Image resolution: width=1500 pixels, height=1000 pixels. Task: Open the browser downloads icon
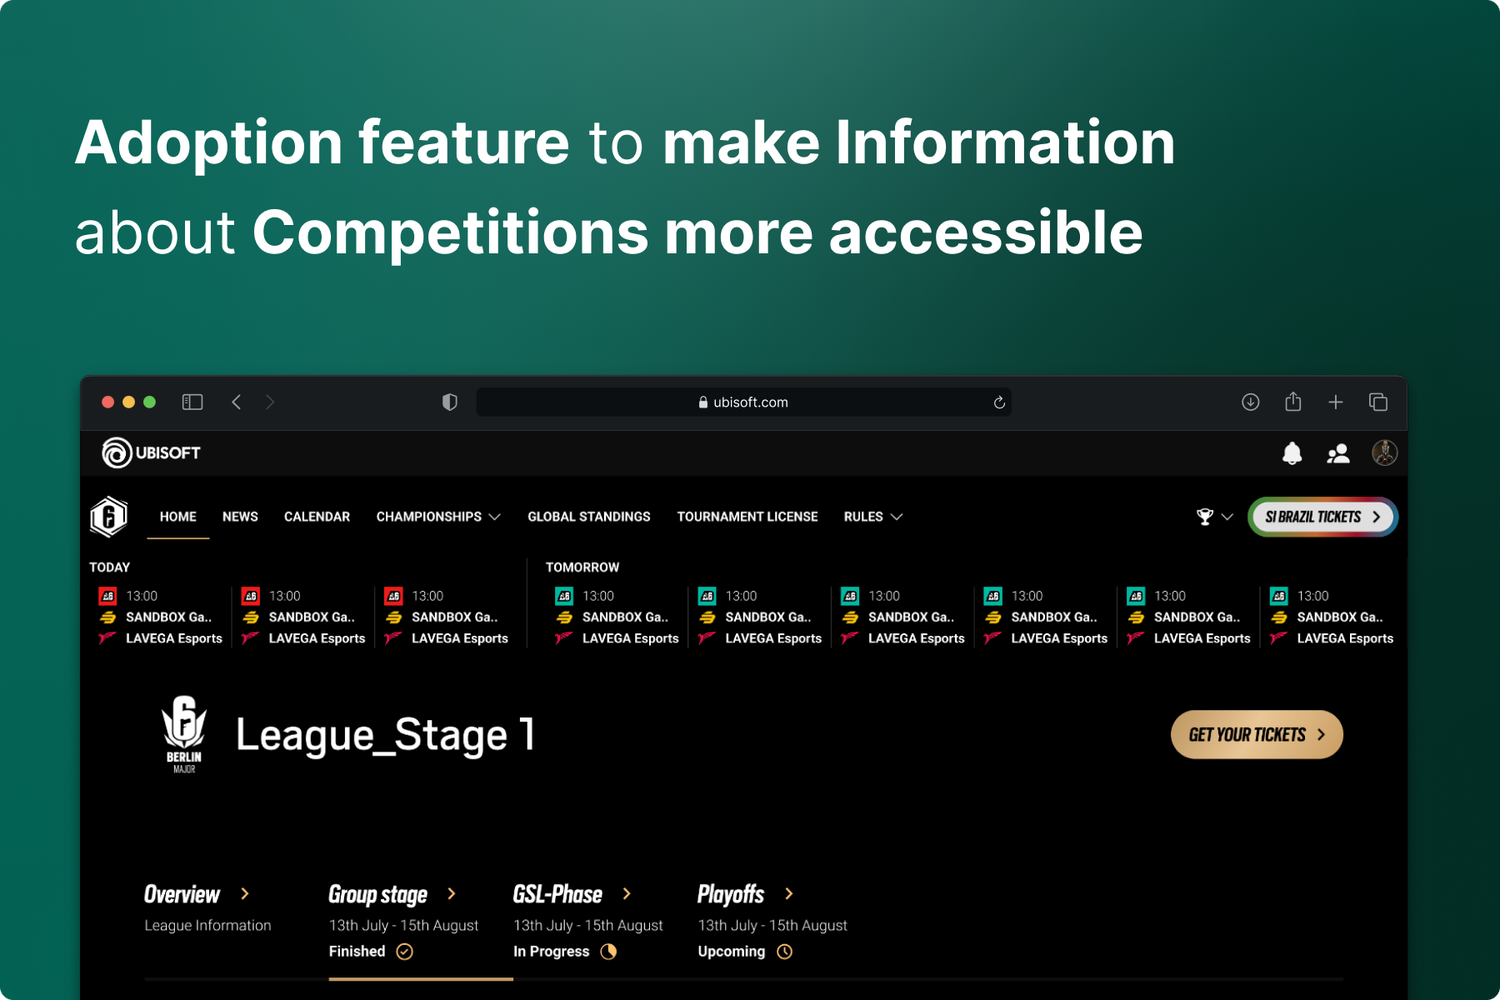[1250, 402]
